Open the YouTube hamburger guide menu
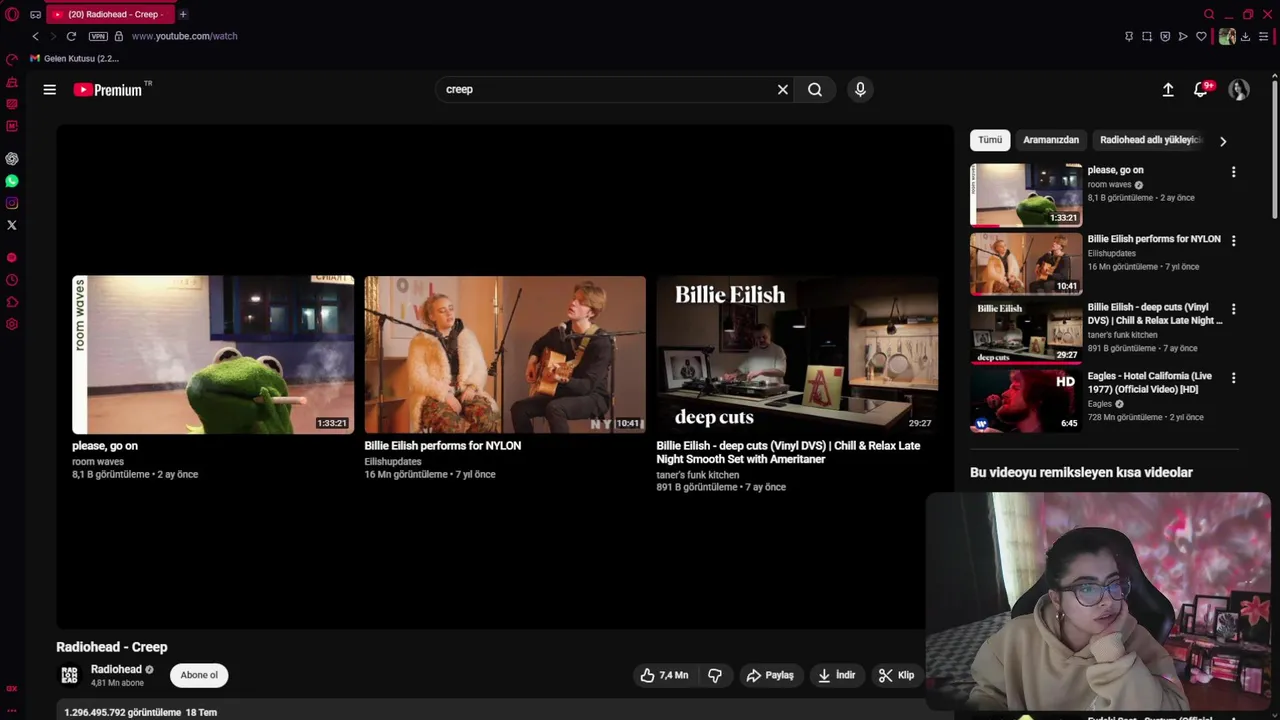 coord(49,89)
